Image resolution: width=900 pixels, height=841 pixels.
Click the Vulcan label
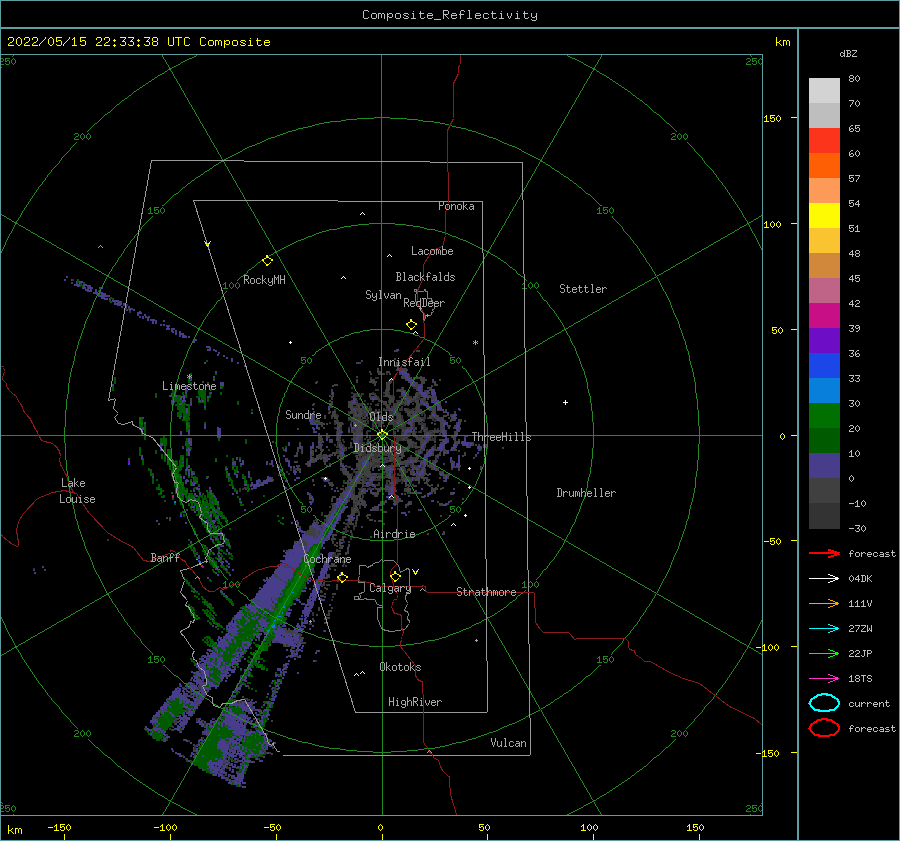[508, 743]
